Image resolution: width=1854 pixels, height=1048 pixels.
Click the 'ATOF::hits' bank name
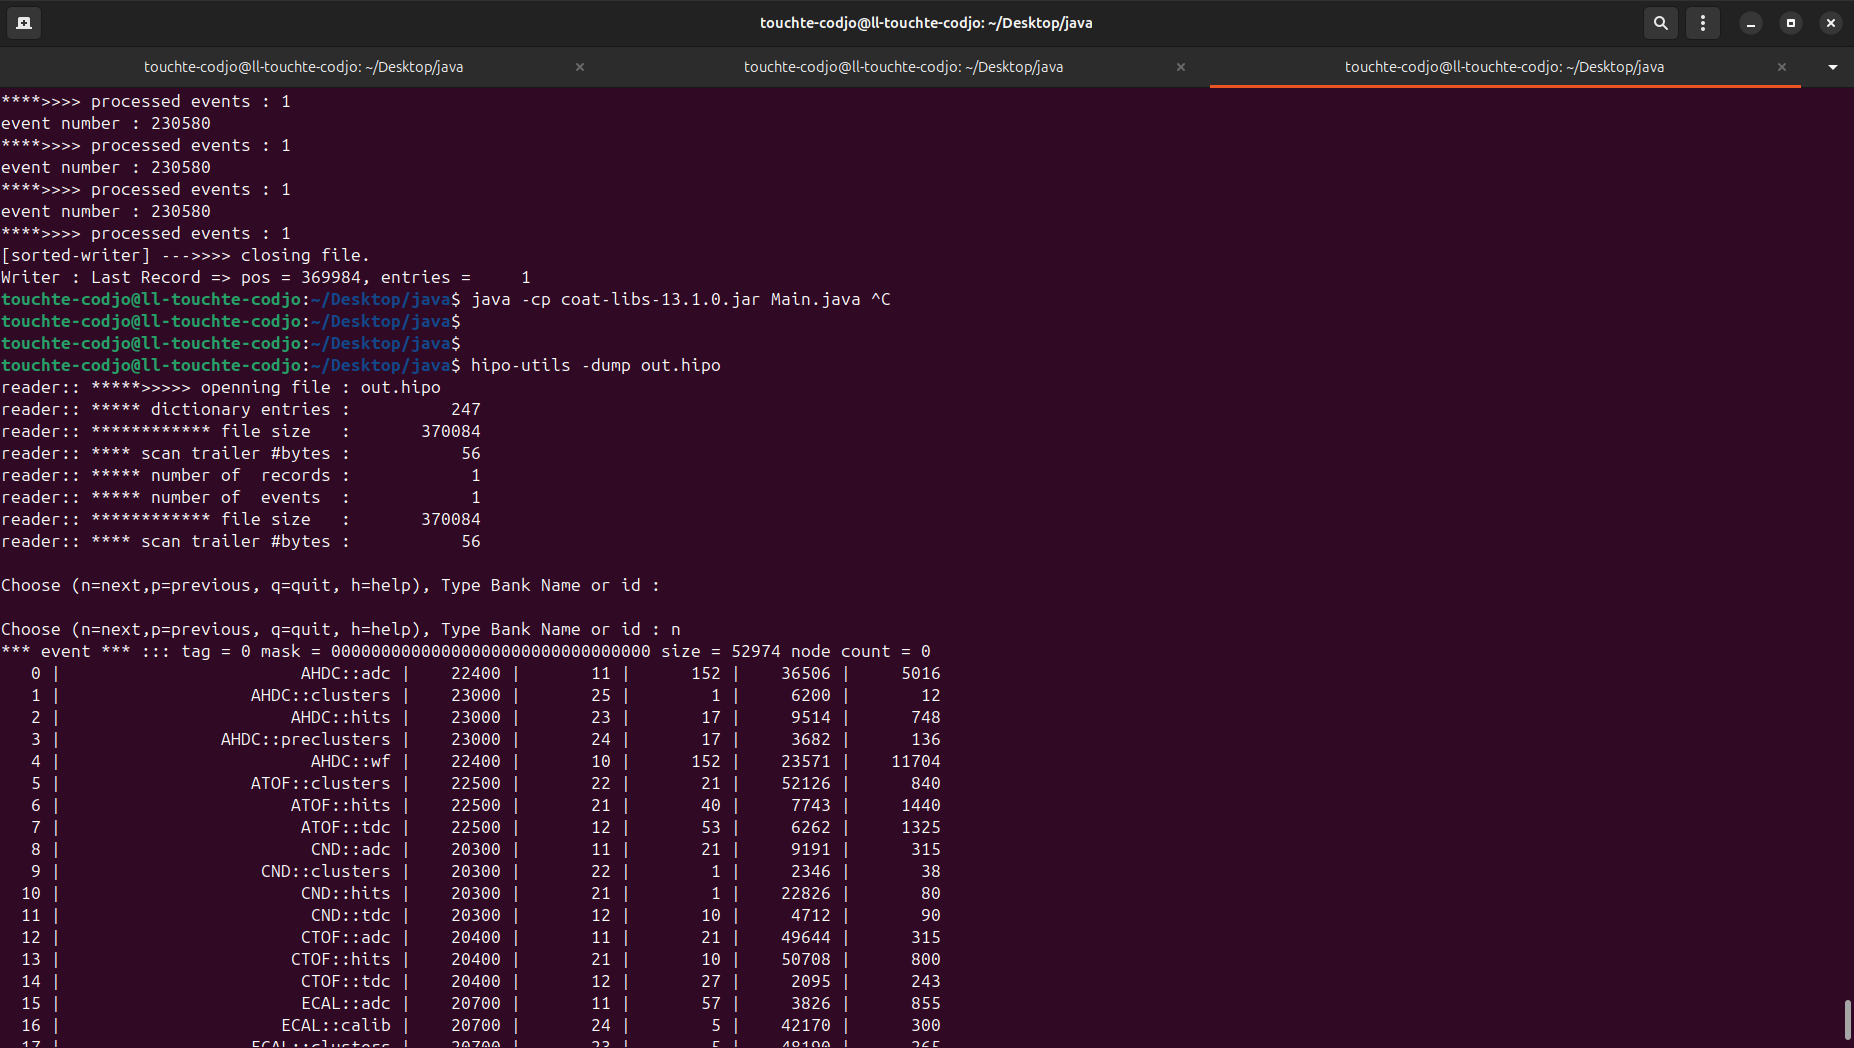click(341, 805)
